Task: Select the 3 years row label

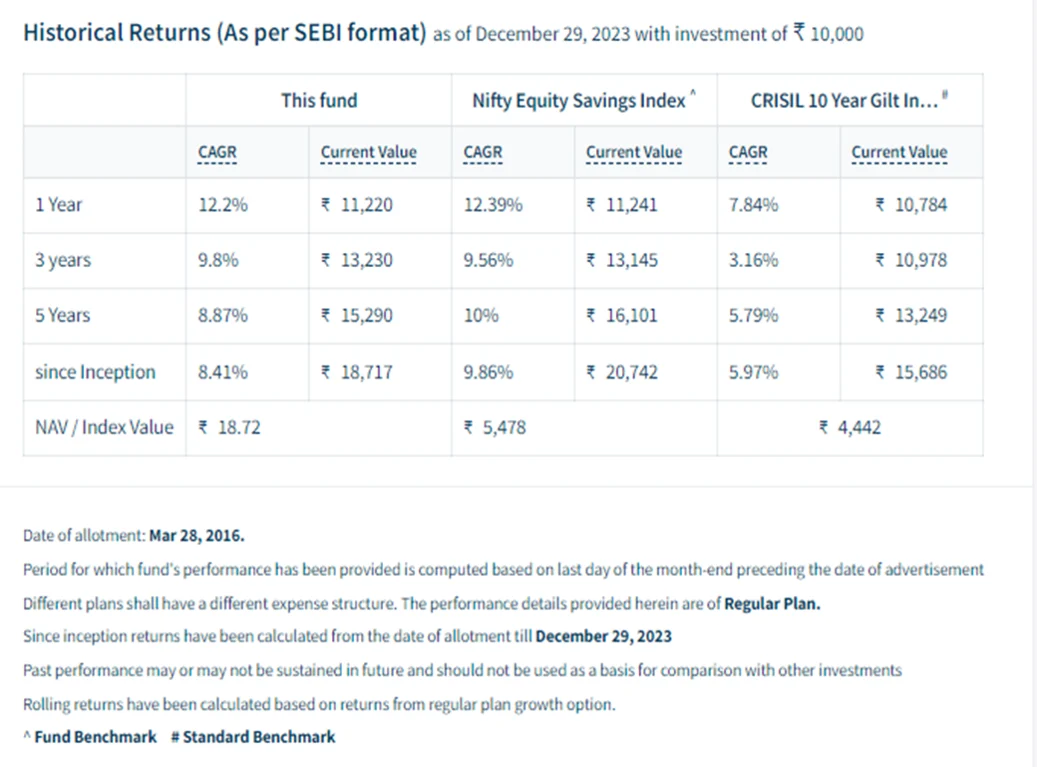Action: [63, 260]
